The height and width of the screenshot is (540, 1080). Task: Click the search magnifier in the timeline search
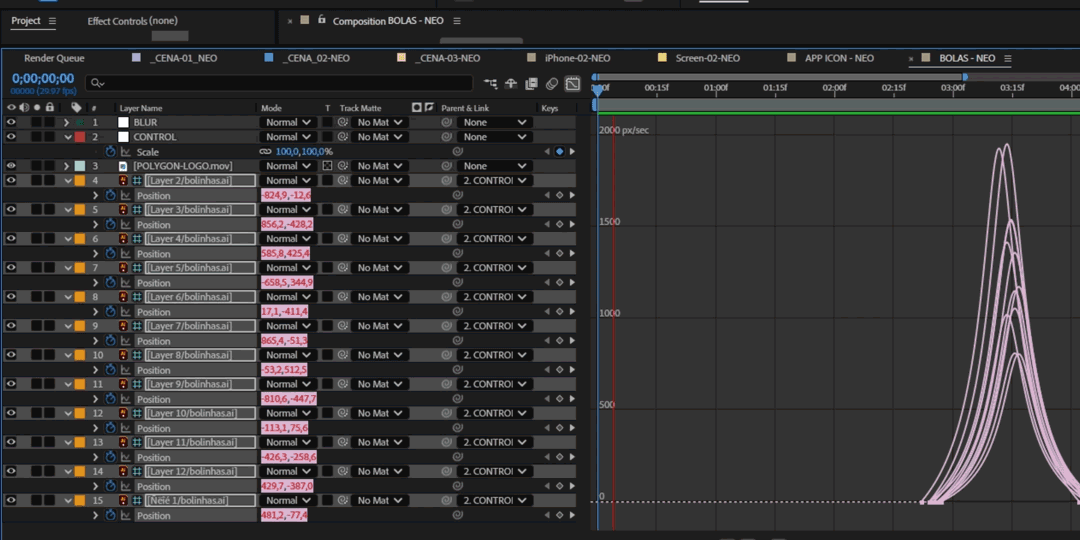97,83
